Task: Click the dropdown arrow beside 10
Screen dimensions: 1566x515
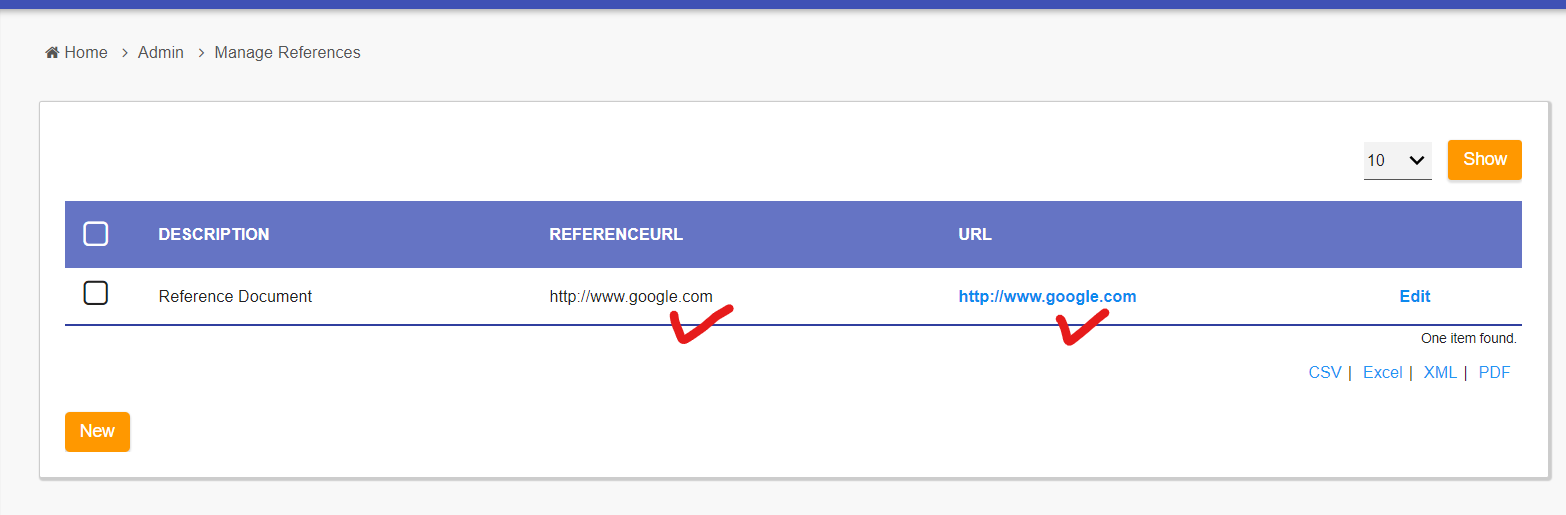Action: pyautogui.click(x=1416, y=160)
